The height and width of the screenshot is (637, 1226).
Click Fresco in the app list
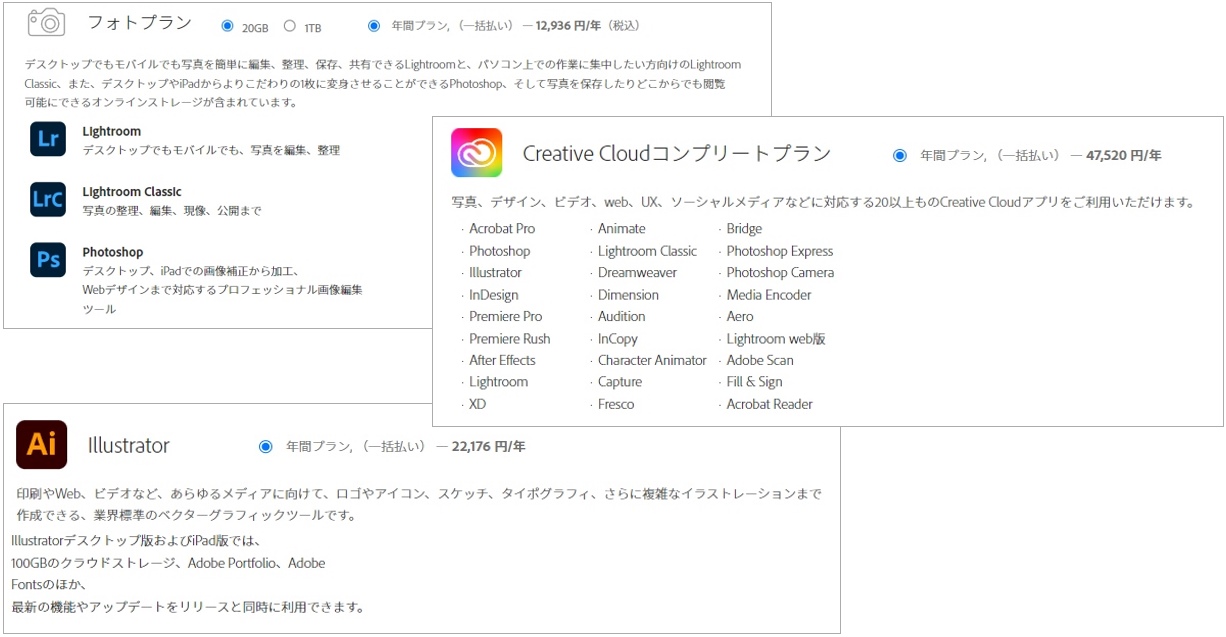click(616, 404)
